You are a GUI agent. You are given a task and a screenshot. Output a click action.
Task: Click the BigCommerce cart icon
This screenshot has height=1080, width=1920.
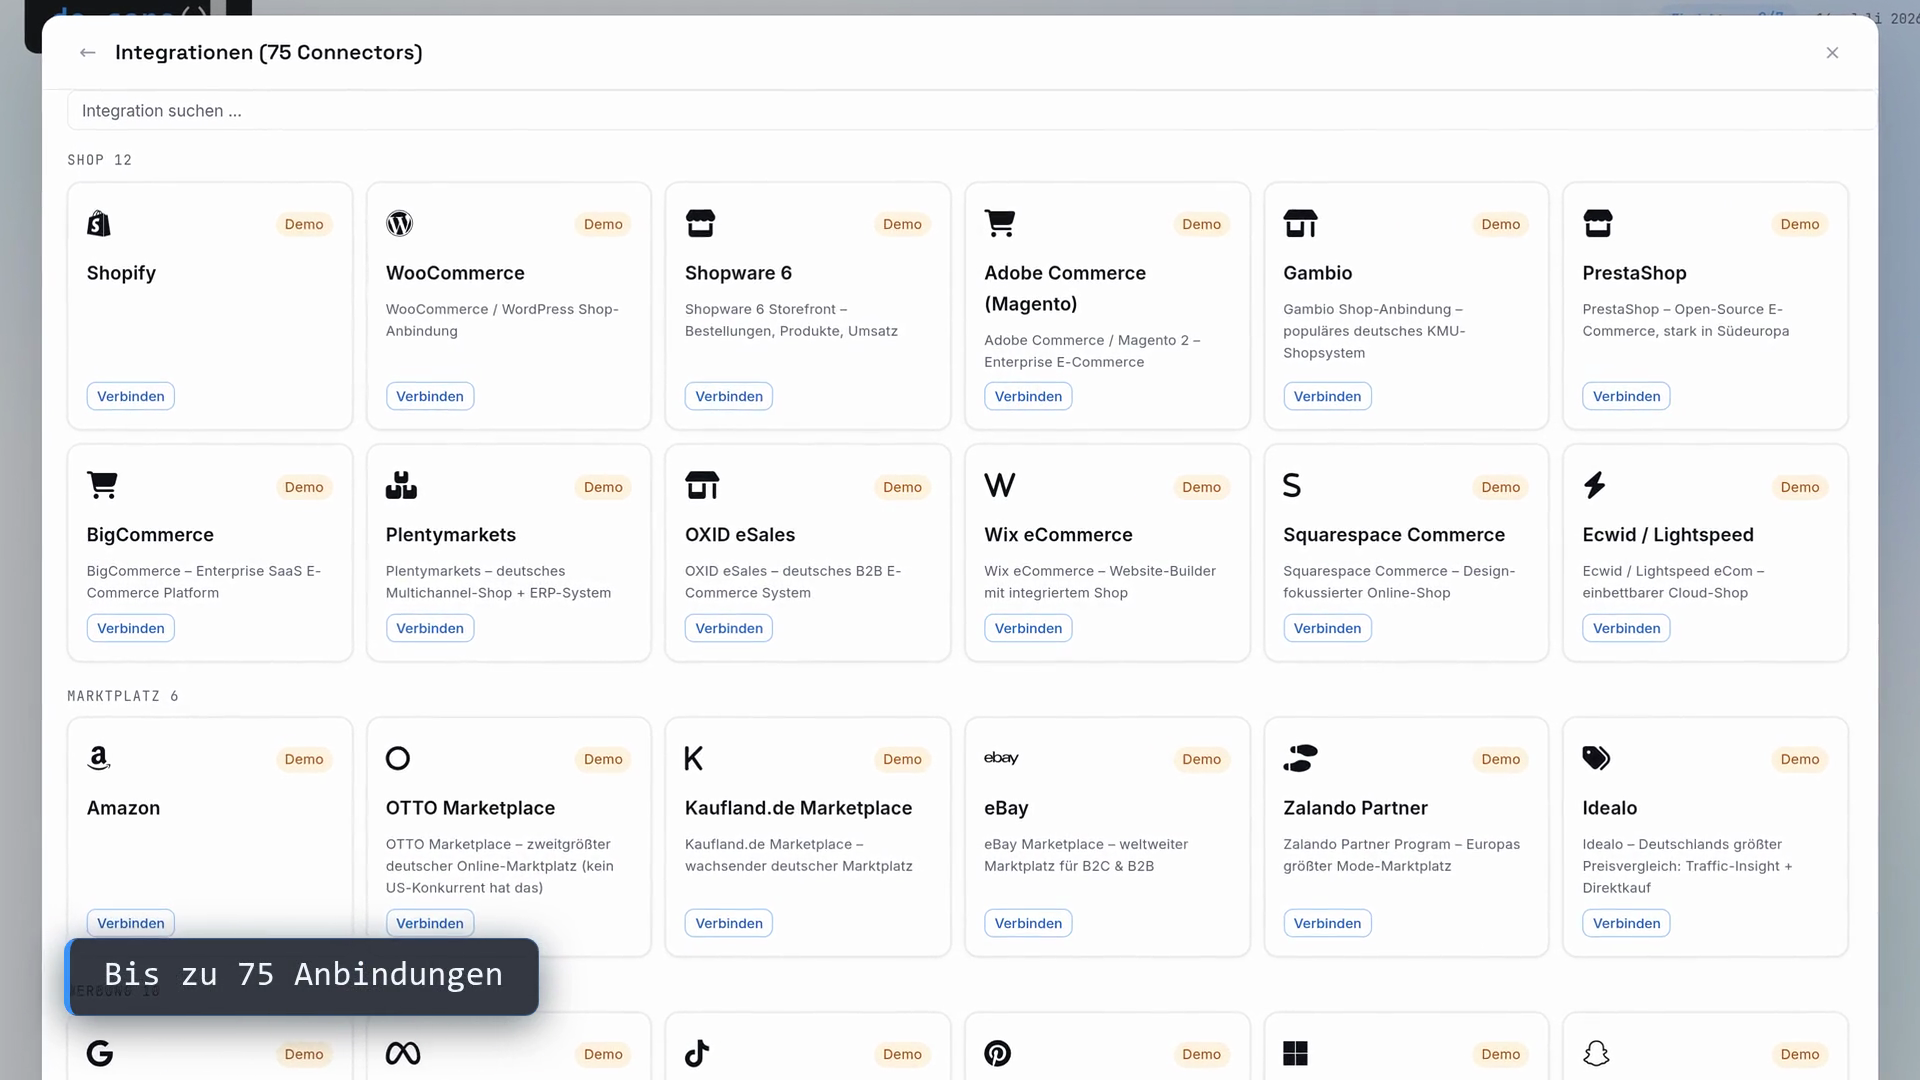pyautogui.click(x=102, y=485)
